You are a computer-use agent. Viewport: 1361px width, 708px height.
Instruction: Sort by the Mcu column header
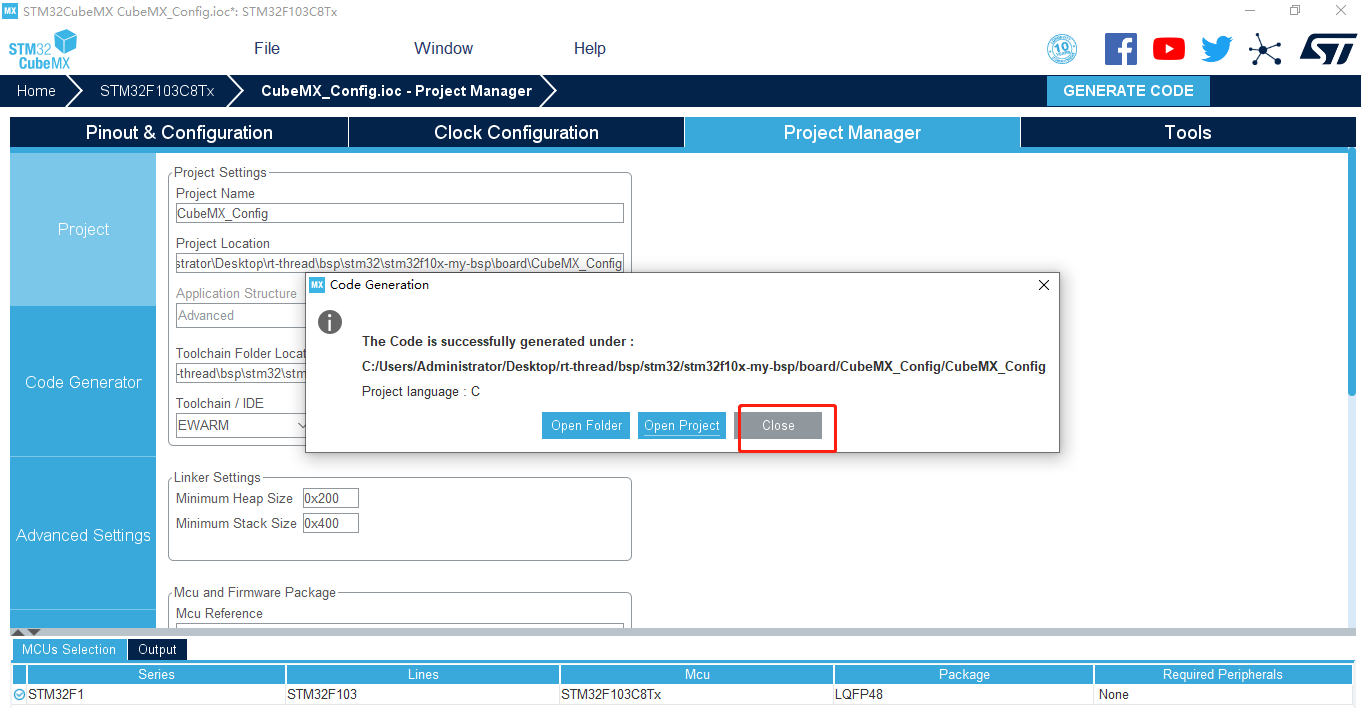tap(697, 674)
